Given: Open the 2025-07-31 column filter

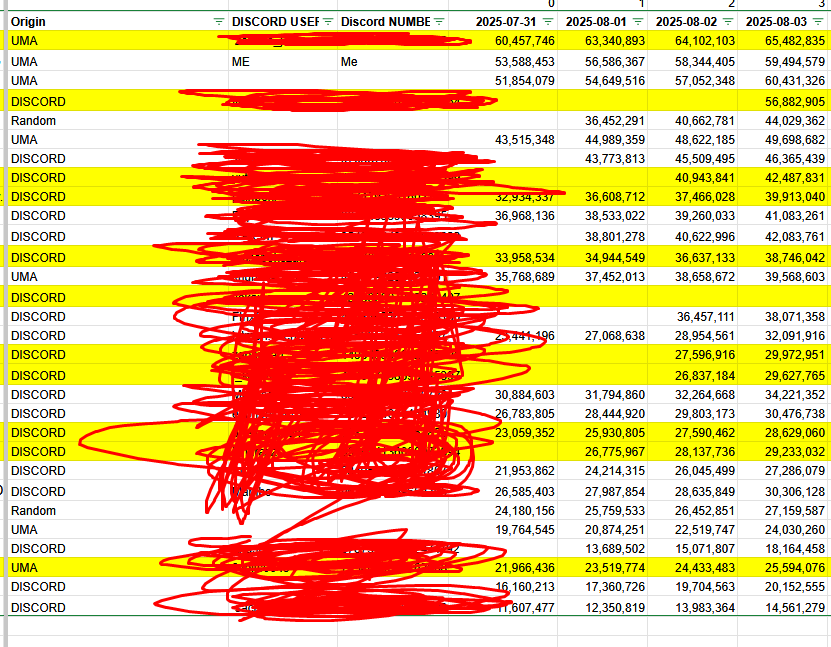Looking at the screenshot, I should click(548, 22).
